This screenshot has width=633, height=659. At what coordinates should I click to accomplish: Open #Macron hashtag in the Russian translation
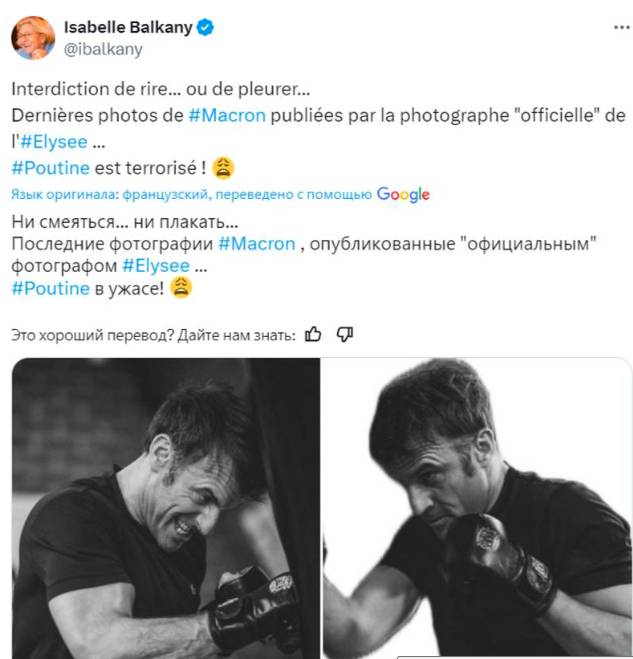pos(256,243)
